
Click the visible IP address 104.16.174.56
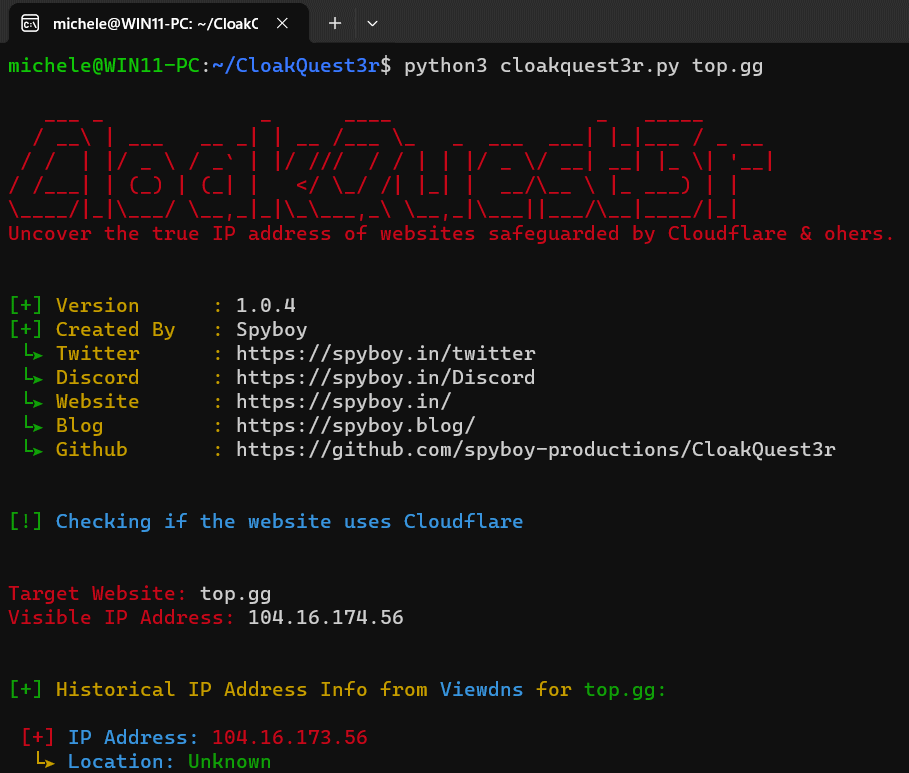tap(325, 617)
